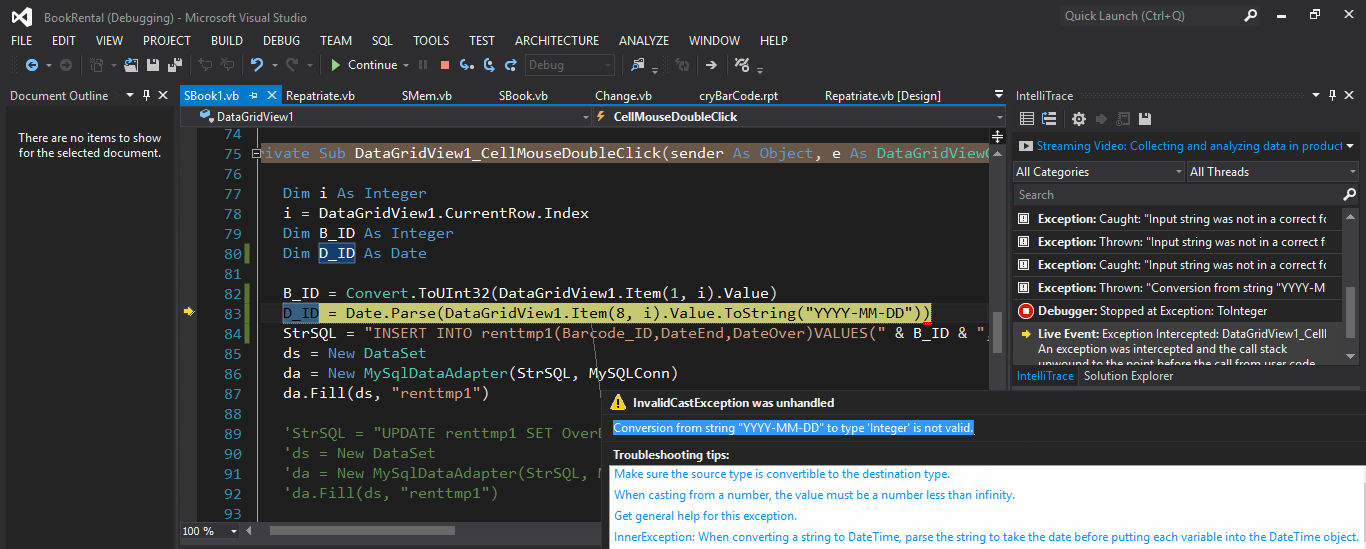
Task: Open the Streaming Video link
Action: pyautogui.click(x=1189, y=146)
